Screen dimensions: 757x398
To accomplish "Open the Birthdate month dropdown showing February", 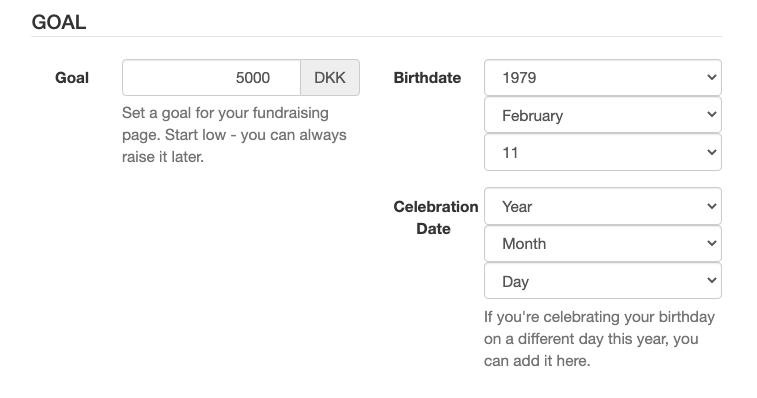I will click(603, 115).
